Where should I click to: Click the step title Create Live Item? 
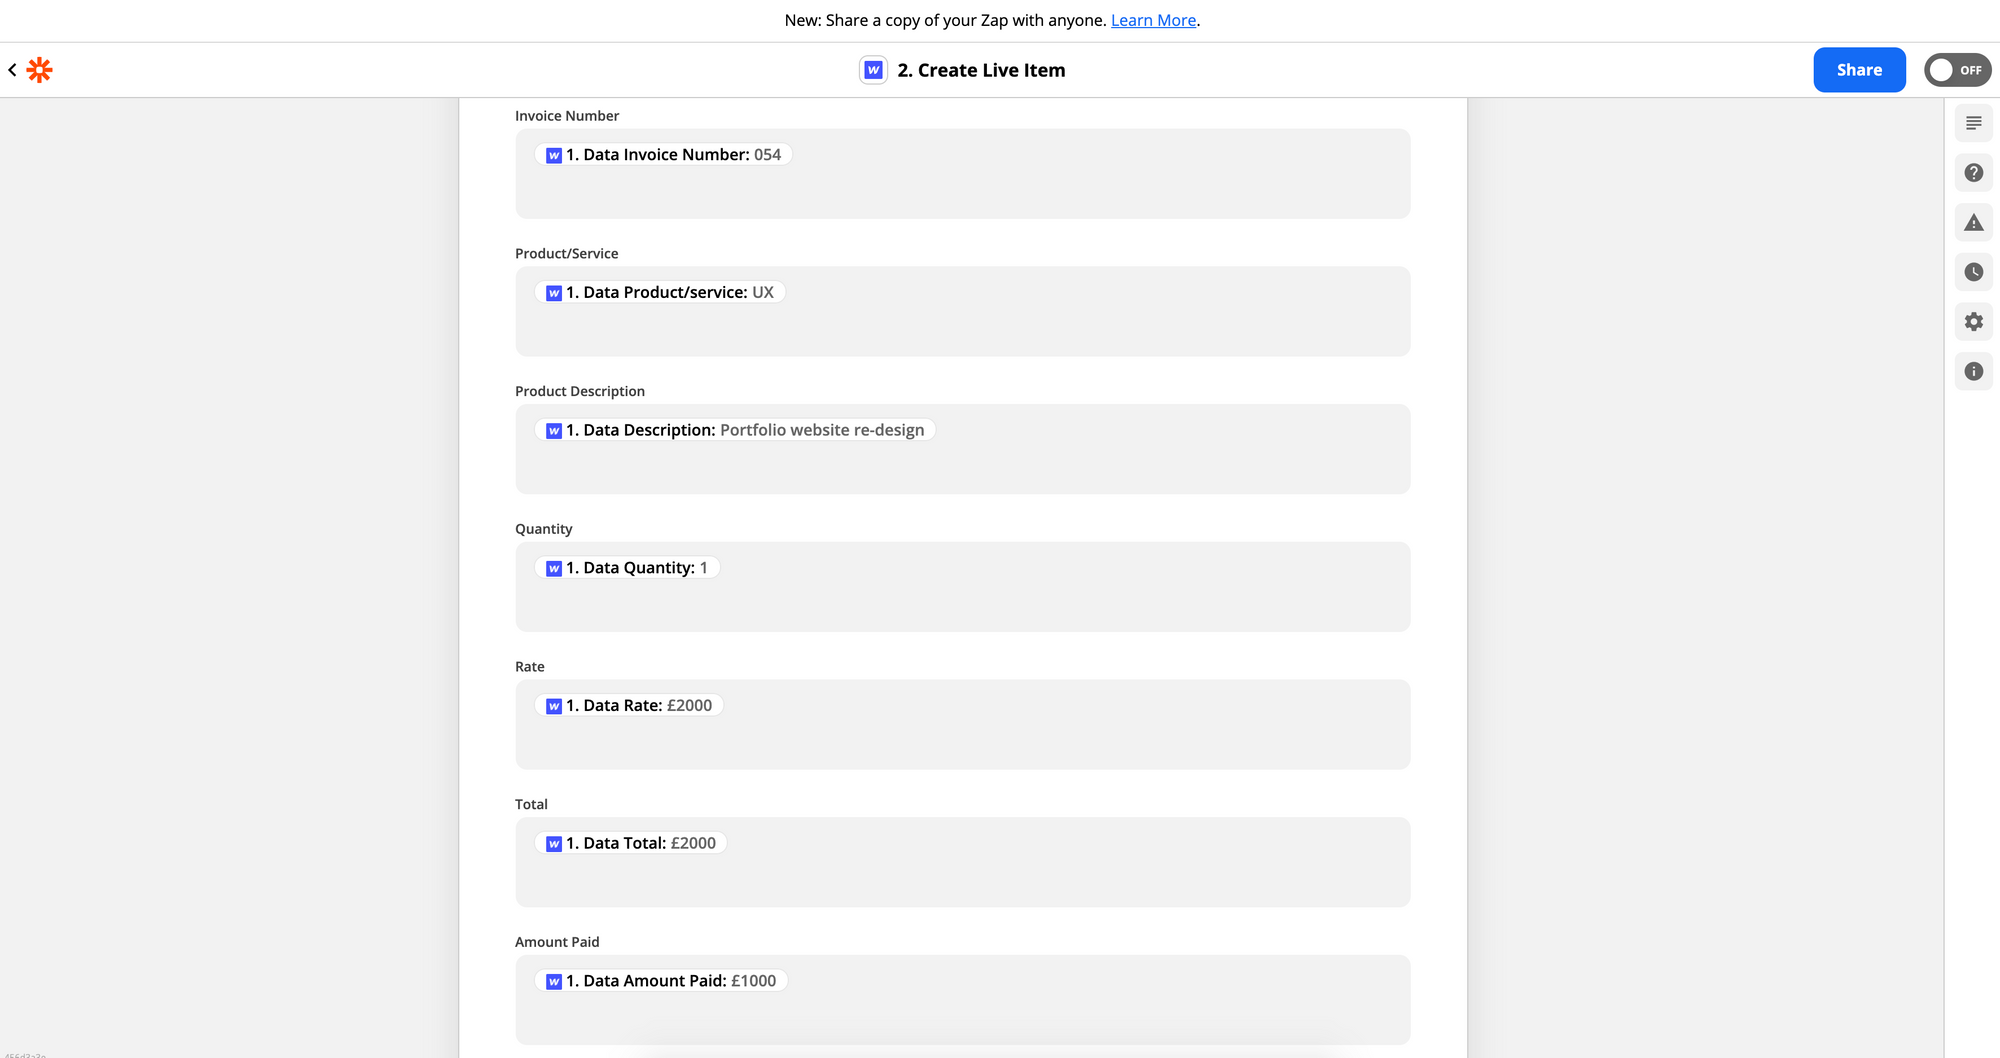(x=981, y=70)
